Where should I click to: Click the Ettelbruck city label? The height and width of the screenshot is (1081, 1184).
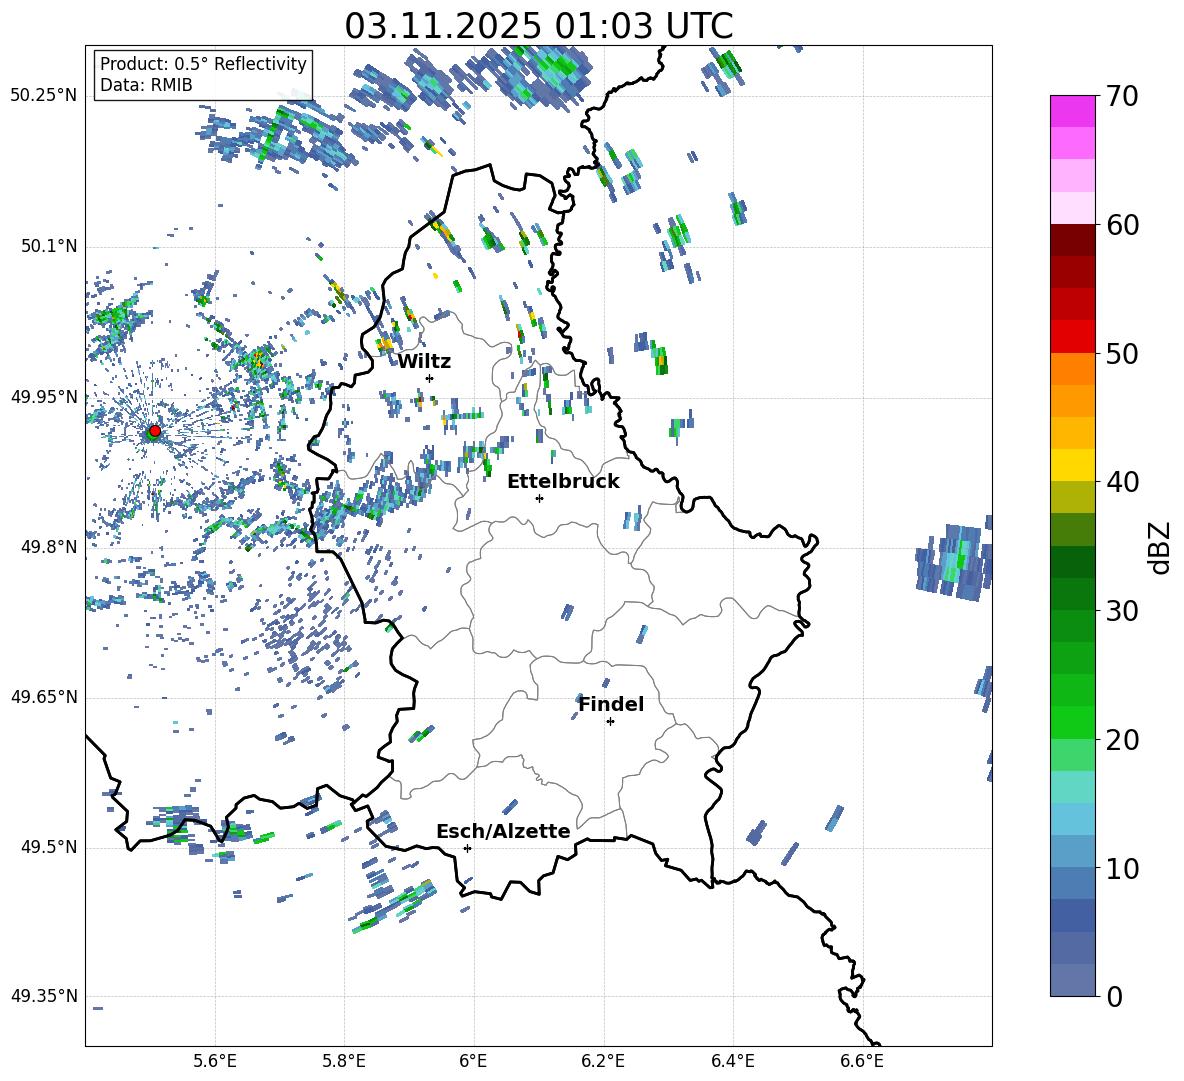563,482
